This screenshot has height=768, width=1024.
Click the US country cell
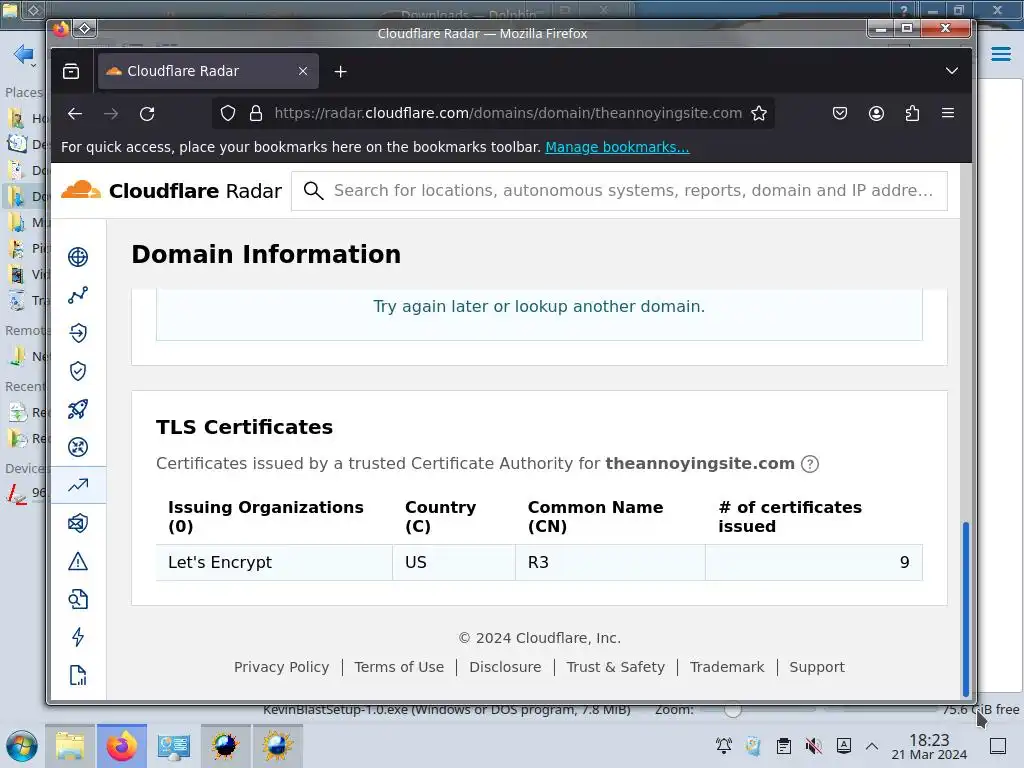coord(454,562)
